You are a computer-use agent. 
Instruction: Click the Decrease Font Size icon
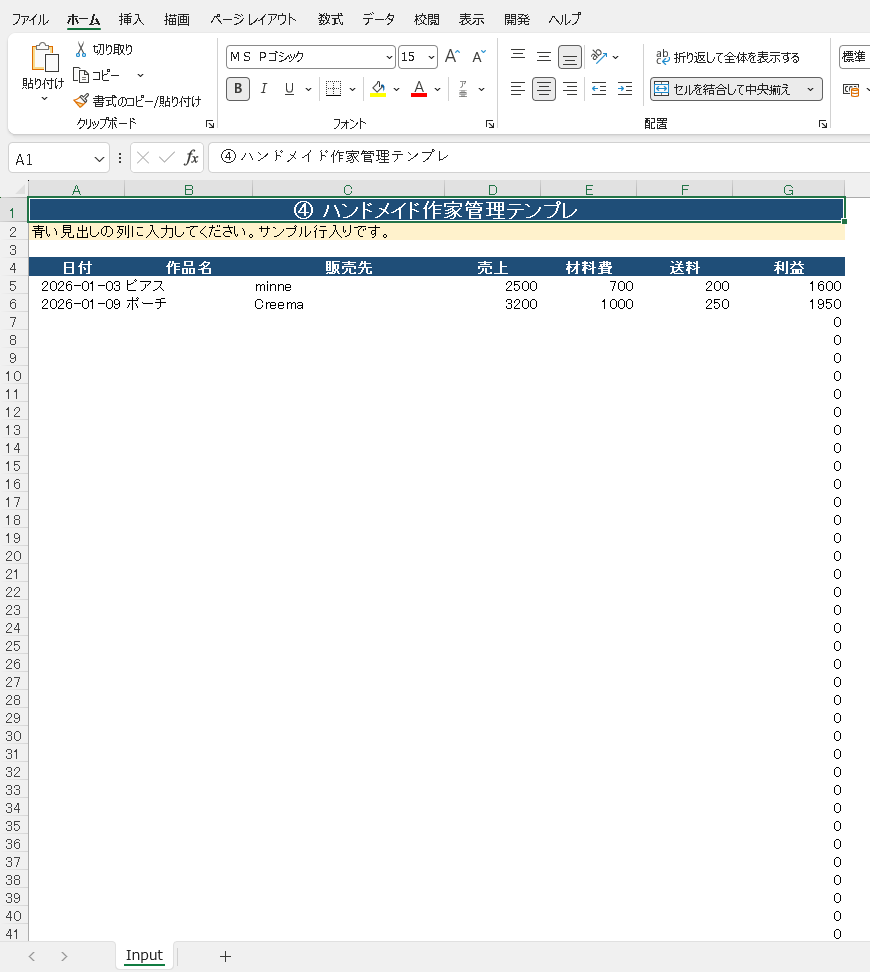478,56
